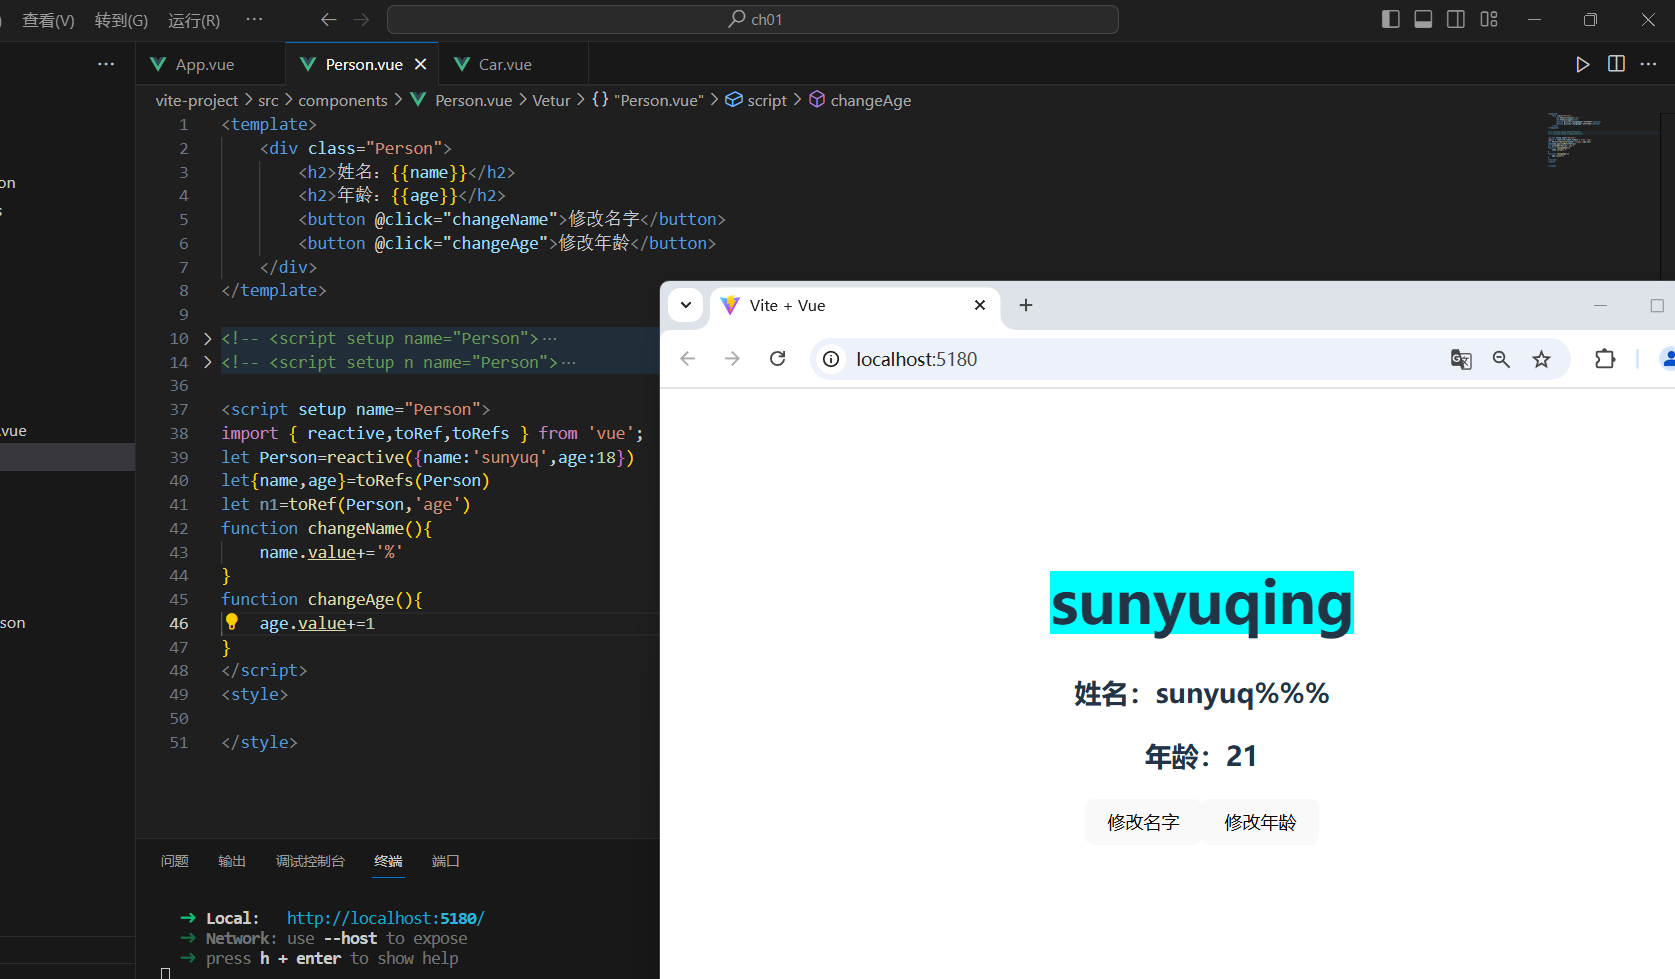Image resolution: width=1675 pixels, height=979 pixels.
Task: Click the VS Code forward navigation arrow
Action: click(361, 19)
